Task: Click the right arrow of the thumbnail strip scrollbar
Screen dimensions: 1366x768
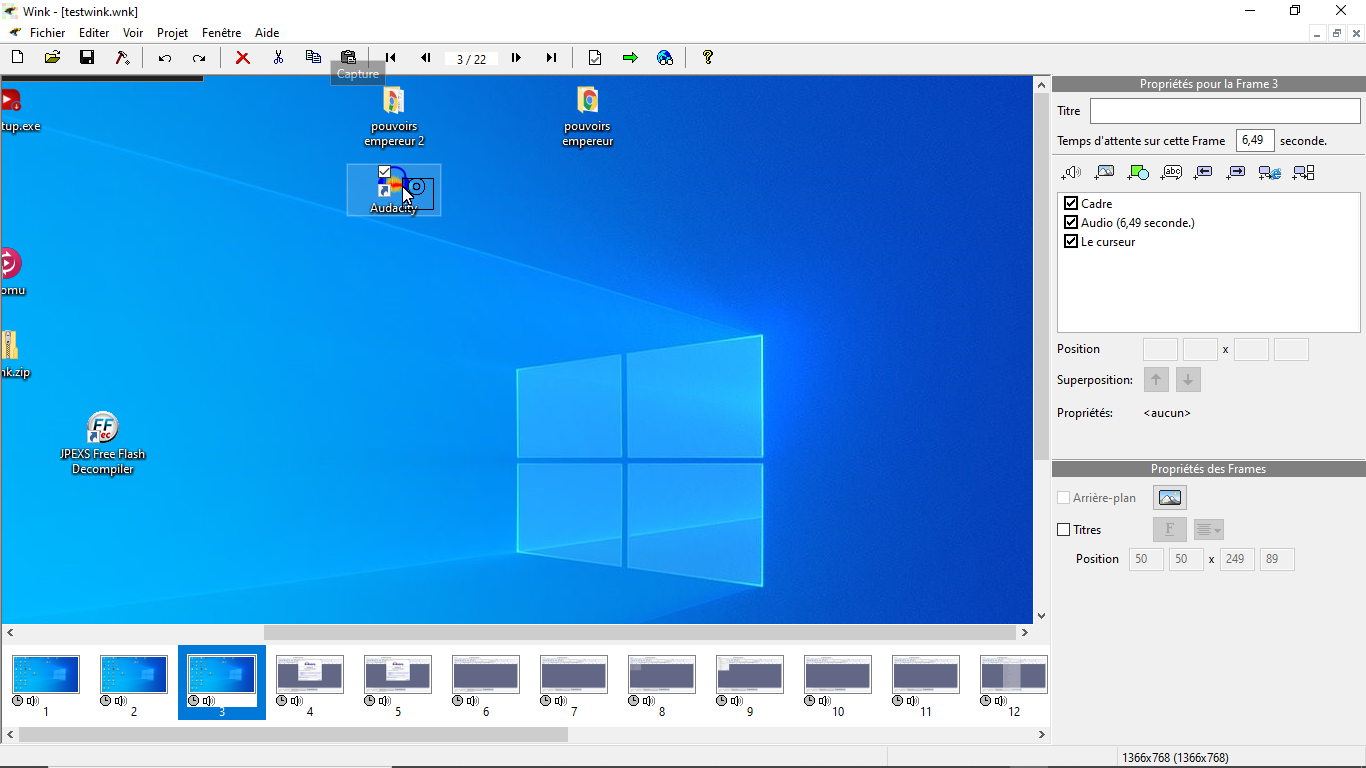Action: coord(1041,735)
